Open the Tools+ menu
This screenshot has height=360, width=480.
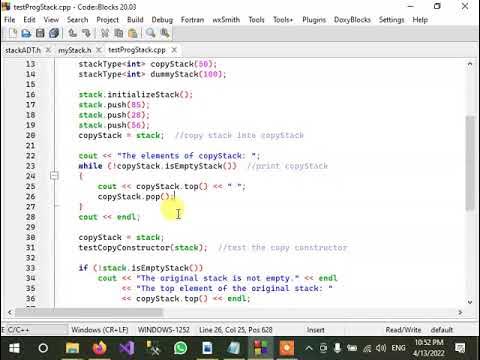[283, 20]
